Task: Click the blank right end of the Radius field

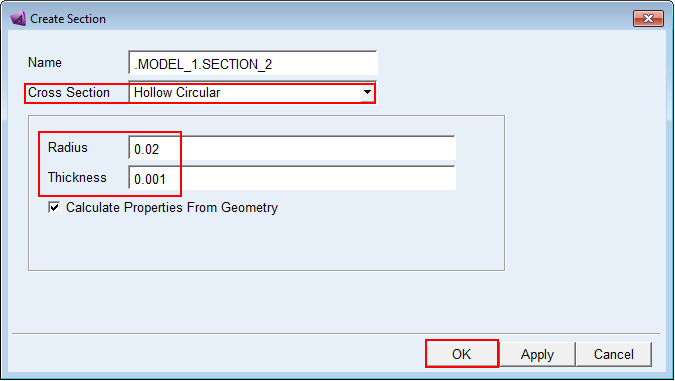Action: [x=387, y=149]
